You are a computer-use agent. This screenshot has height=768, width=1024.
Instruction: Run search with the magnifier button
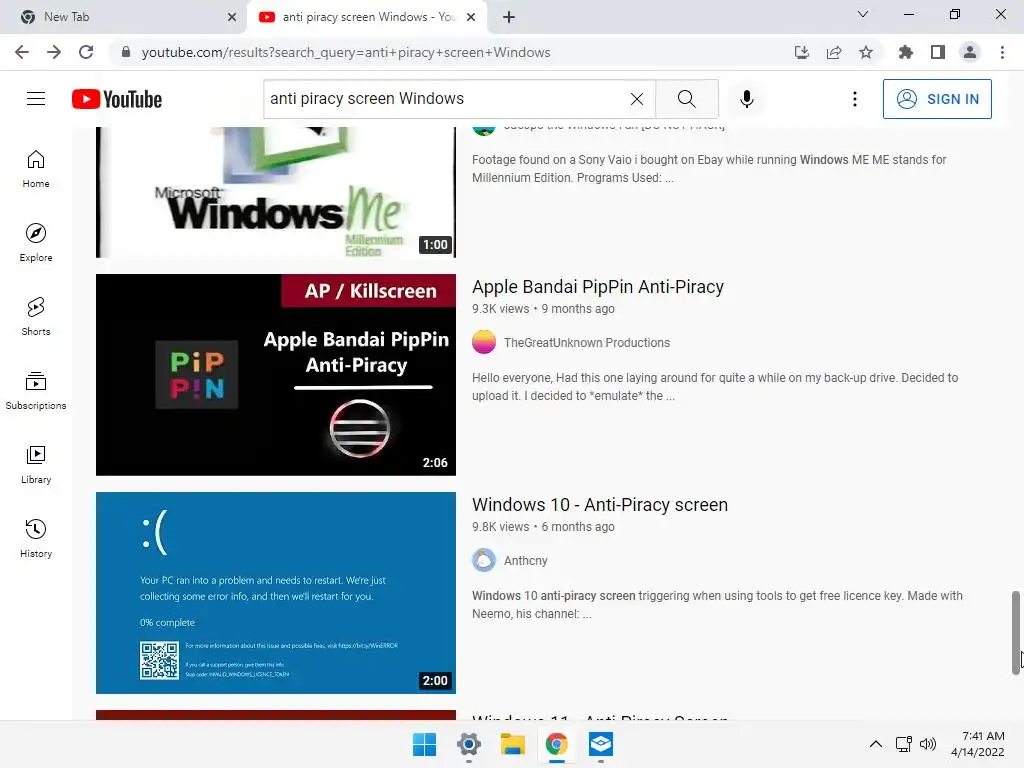pyautogui.click(x=686, y=99)
